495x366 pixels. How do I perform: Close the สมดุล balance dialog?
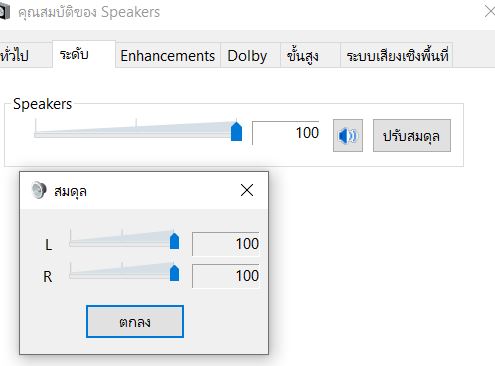coord(247,190)
